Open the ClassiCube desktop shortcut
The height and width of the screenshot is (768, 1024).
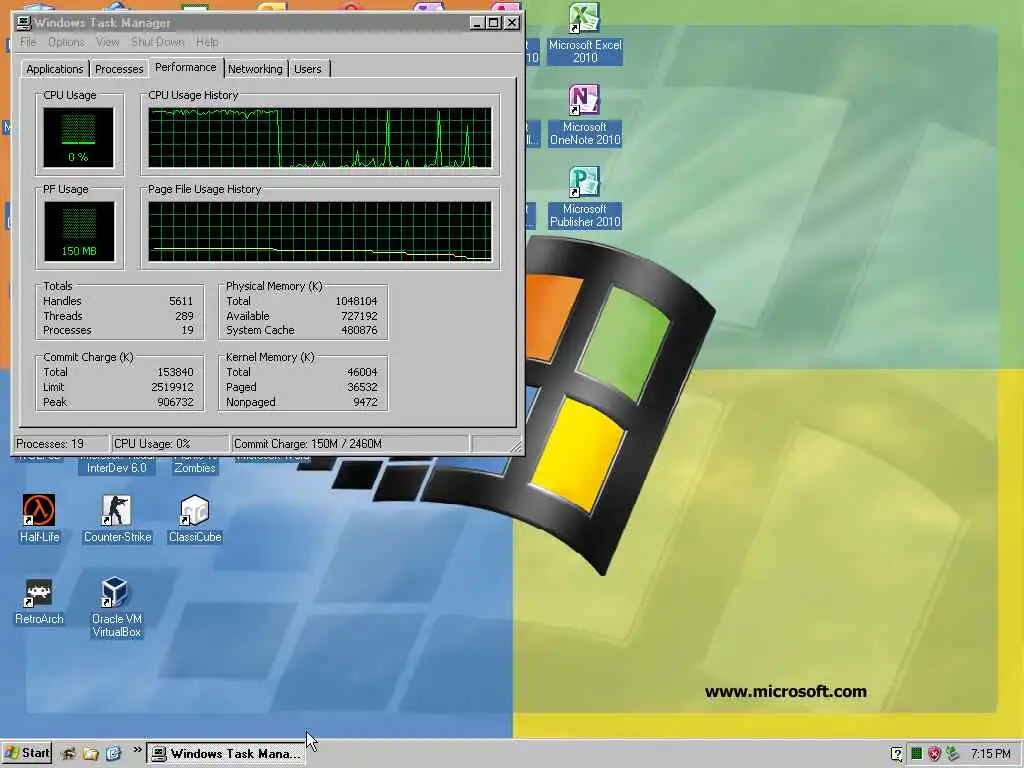[195, 519]
